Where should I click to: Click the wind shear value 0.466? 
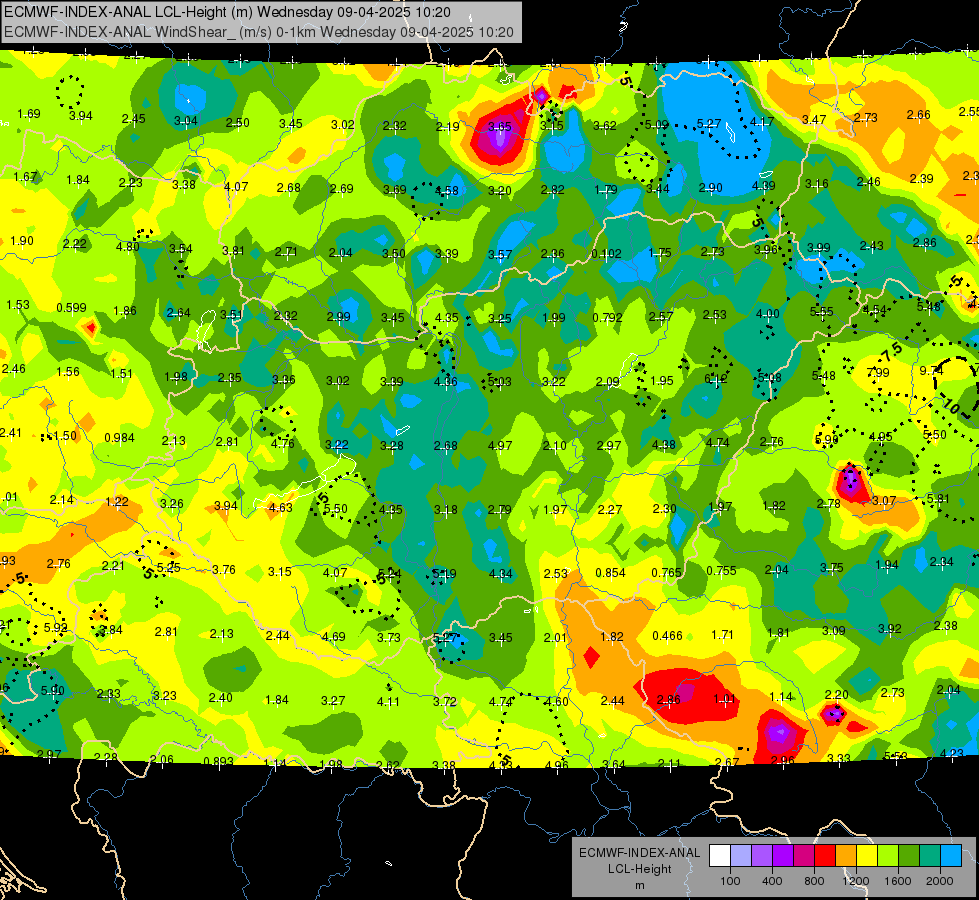(x=667, y=636)
